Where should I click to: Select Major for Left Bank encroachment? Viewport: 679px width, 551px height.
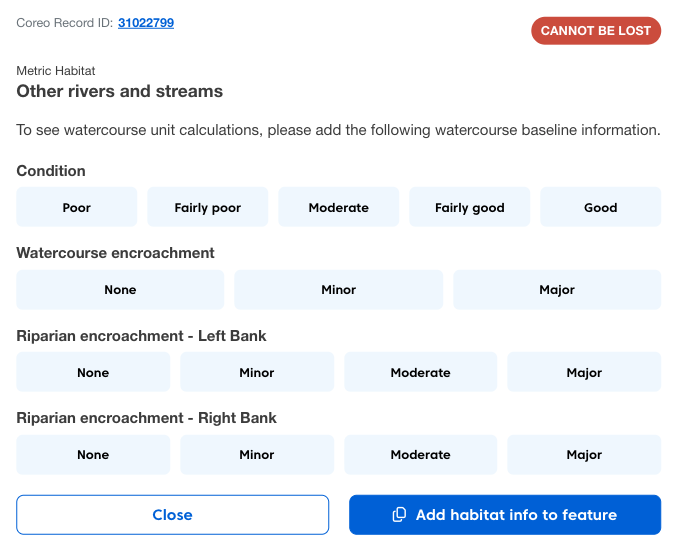click(584, 373)
